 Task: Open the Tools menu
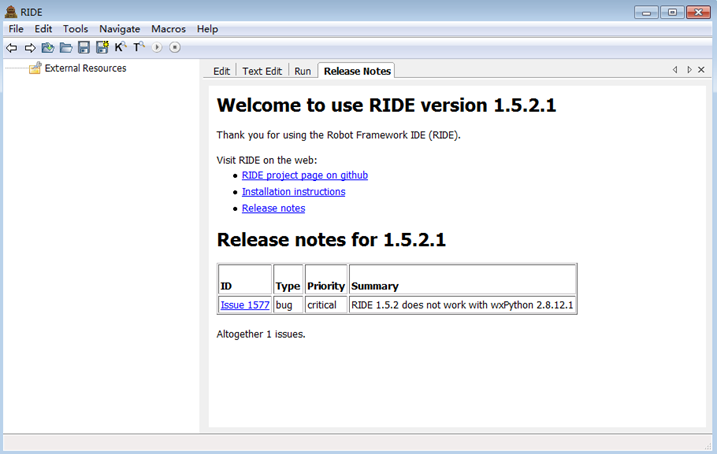pyautogui.click(x=75, y=29)
